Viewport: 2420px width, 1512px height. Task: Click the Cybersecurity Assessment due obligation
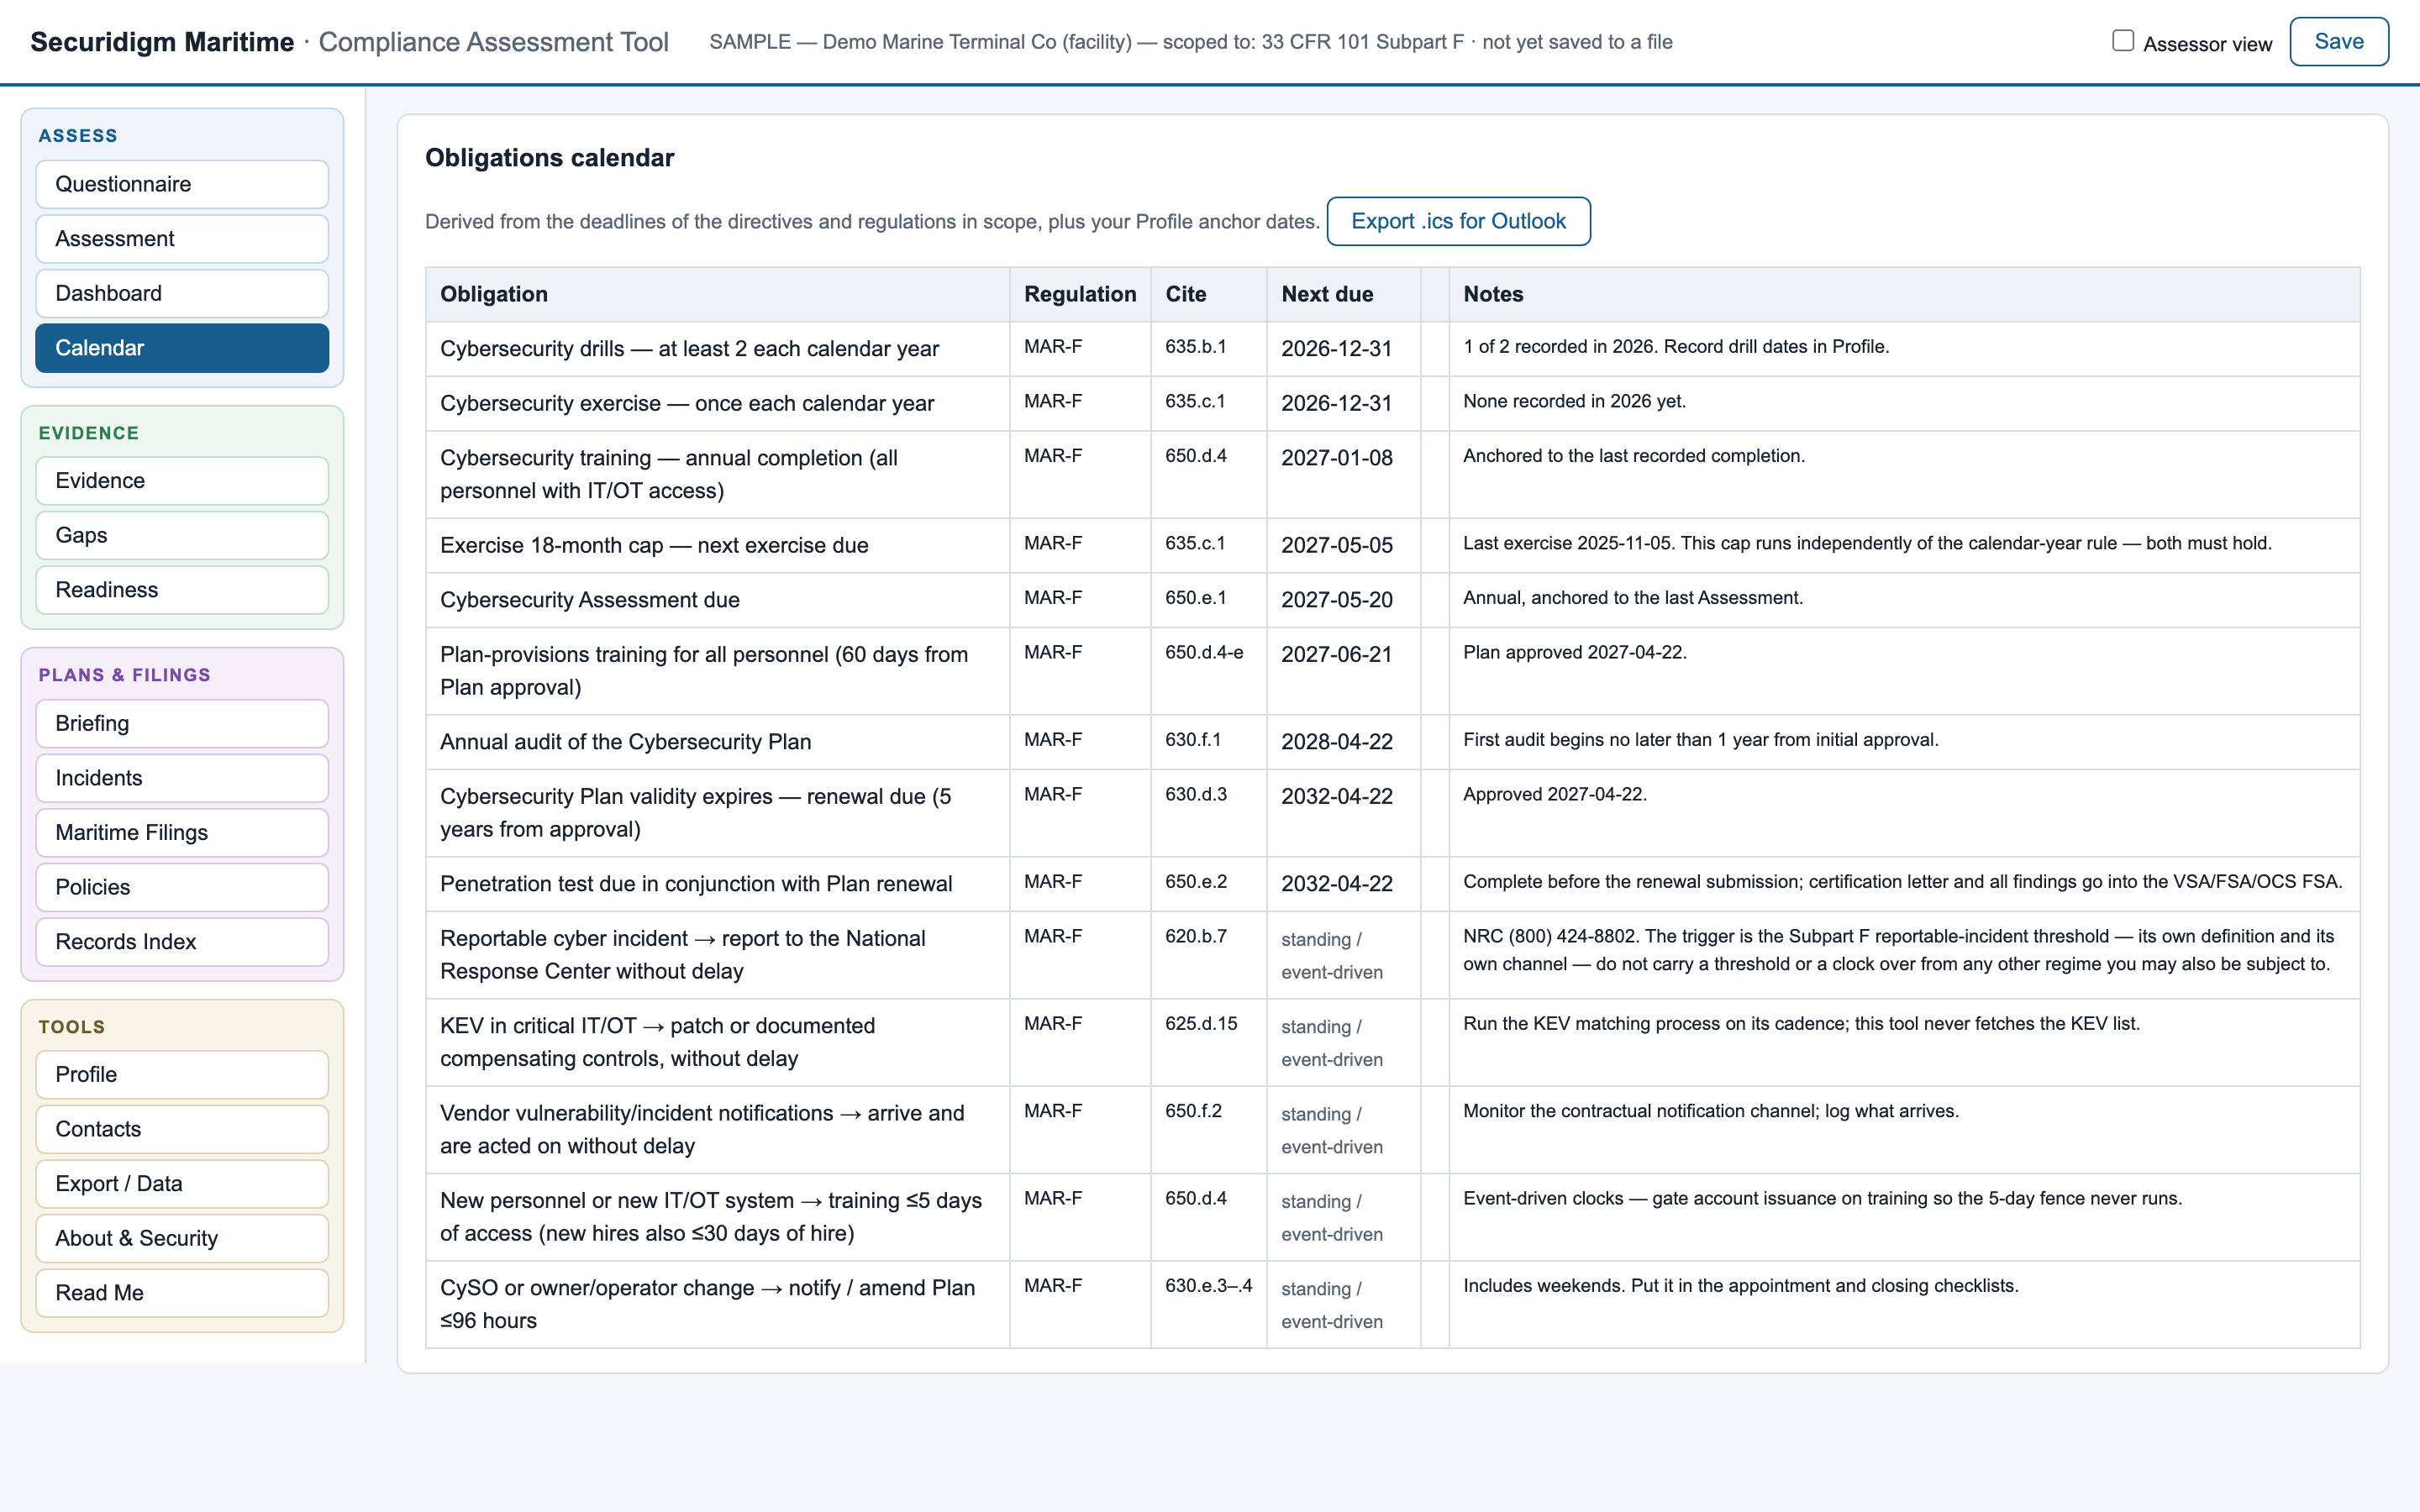(590, 600)
